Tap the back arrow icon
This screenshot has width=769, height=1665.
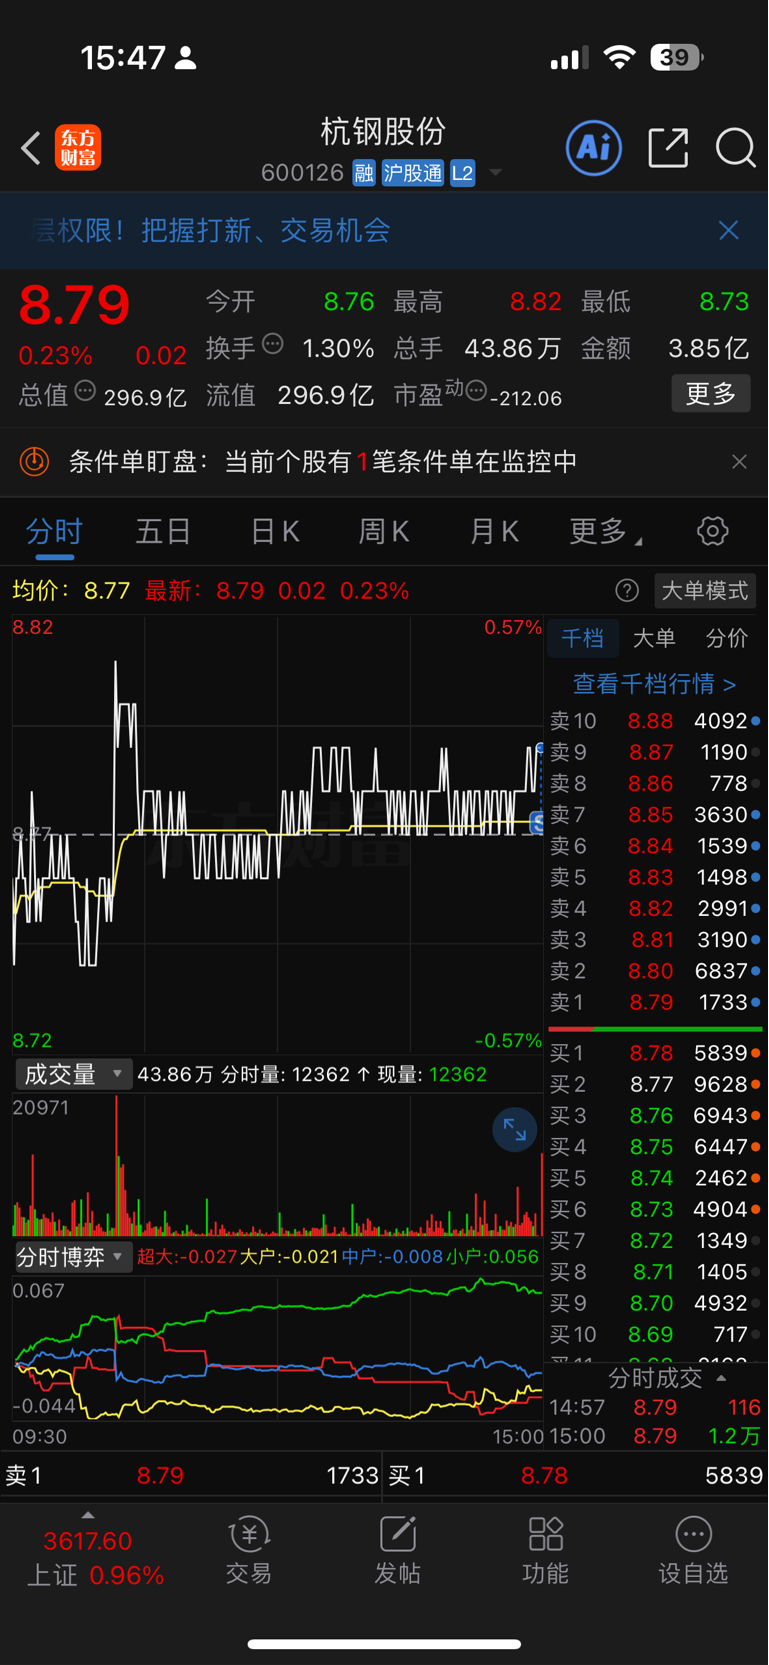click(31, 148)
